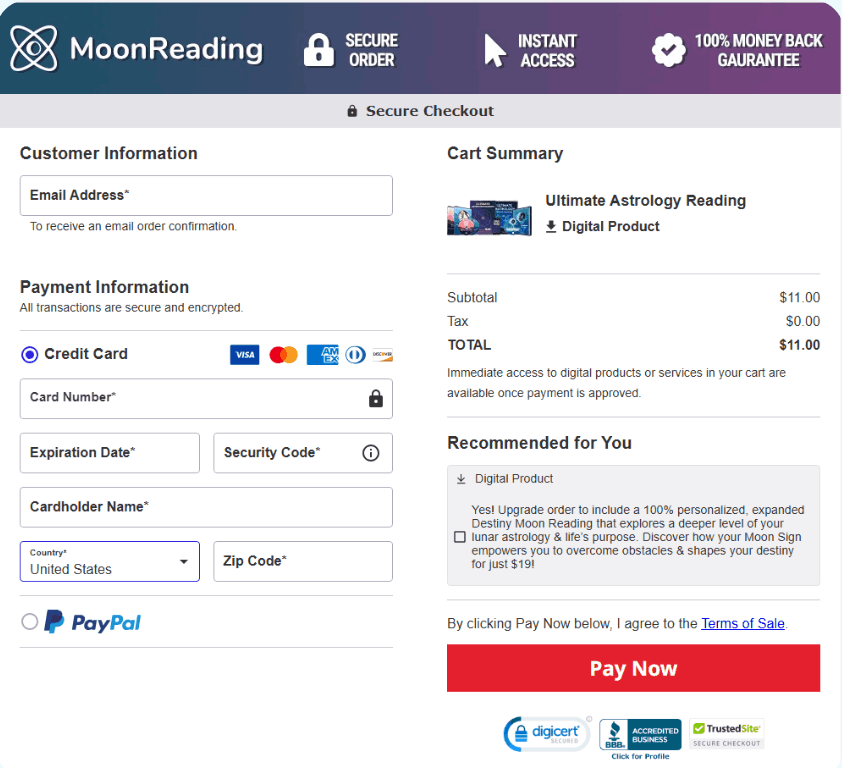
Task: Click the TrustedSite Secure Checkout badge
Action: pyautogui.click(x=726, y=733)
